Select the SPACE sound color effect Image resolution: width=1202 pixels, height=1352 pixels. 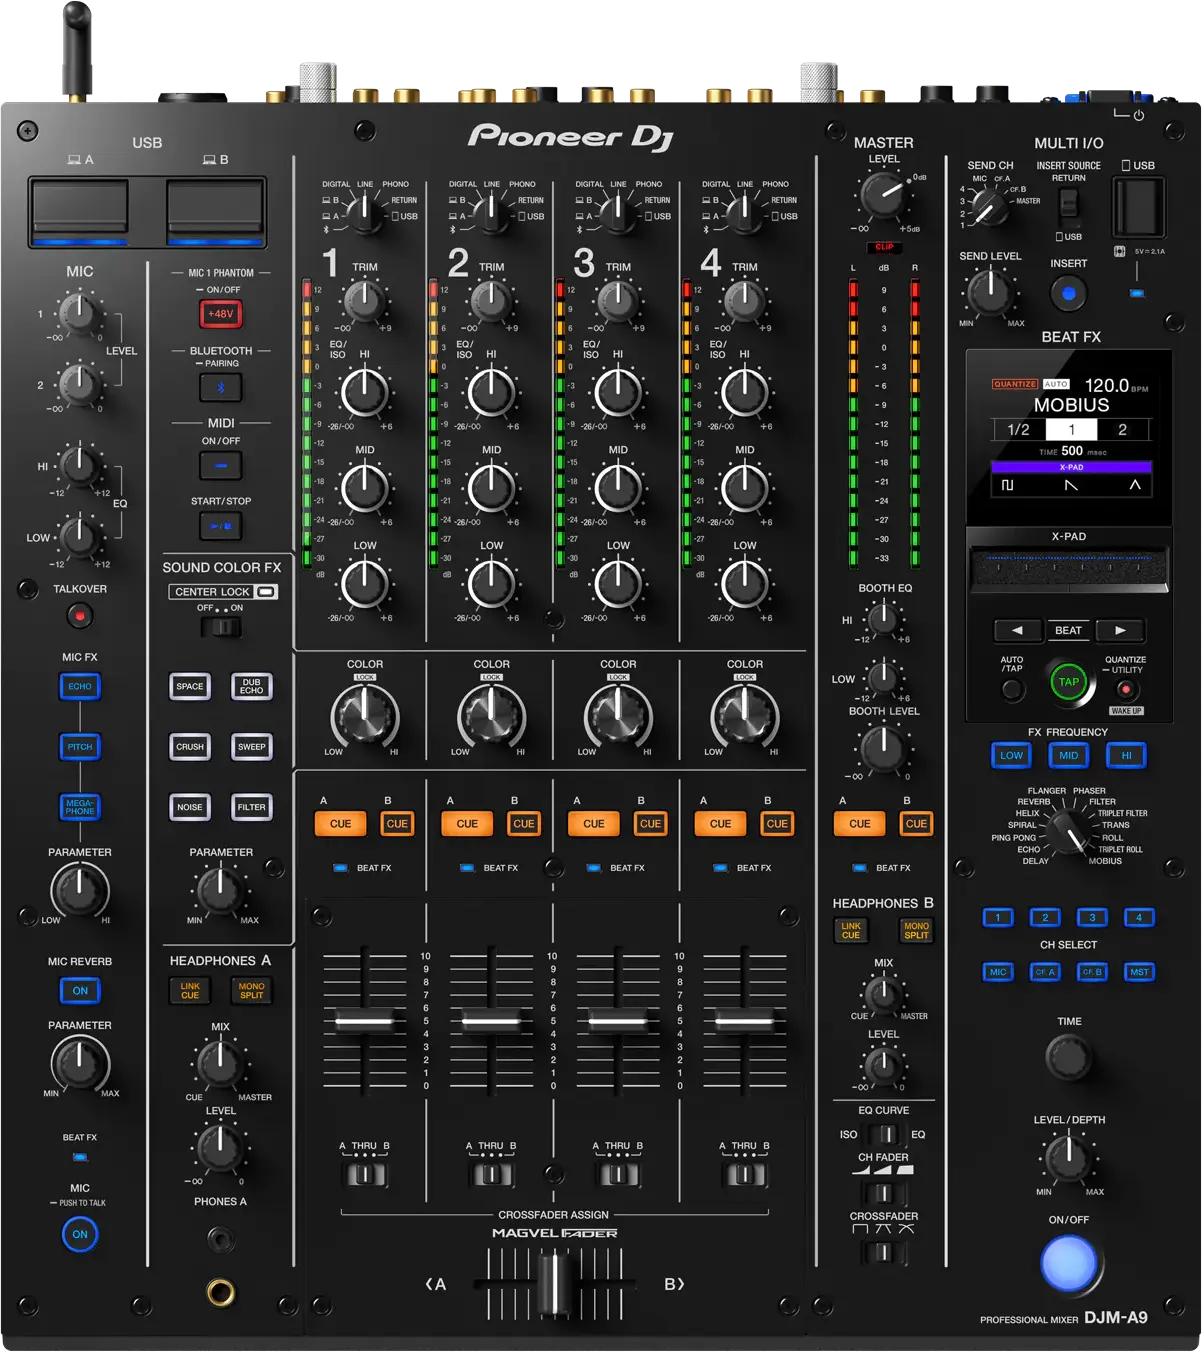[190, 686]
